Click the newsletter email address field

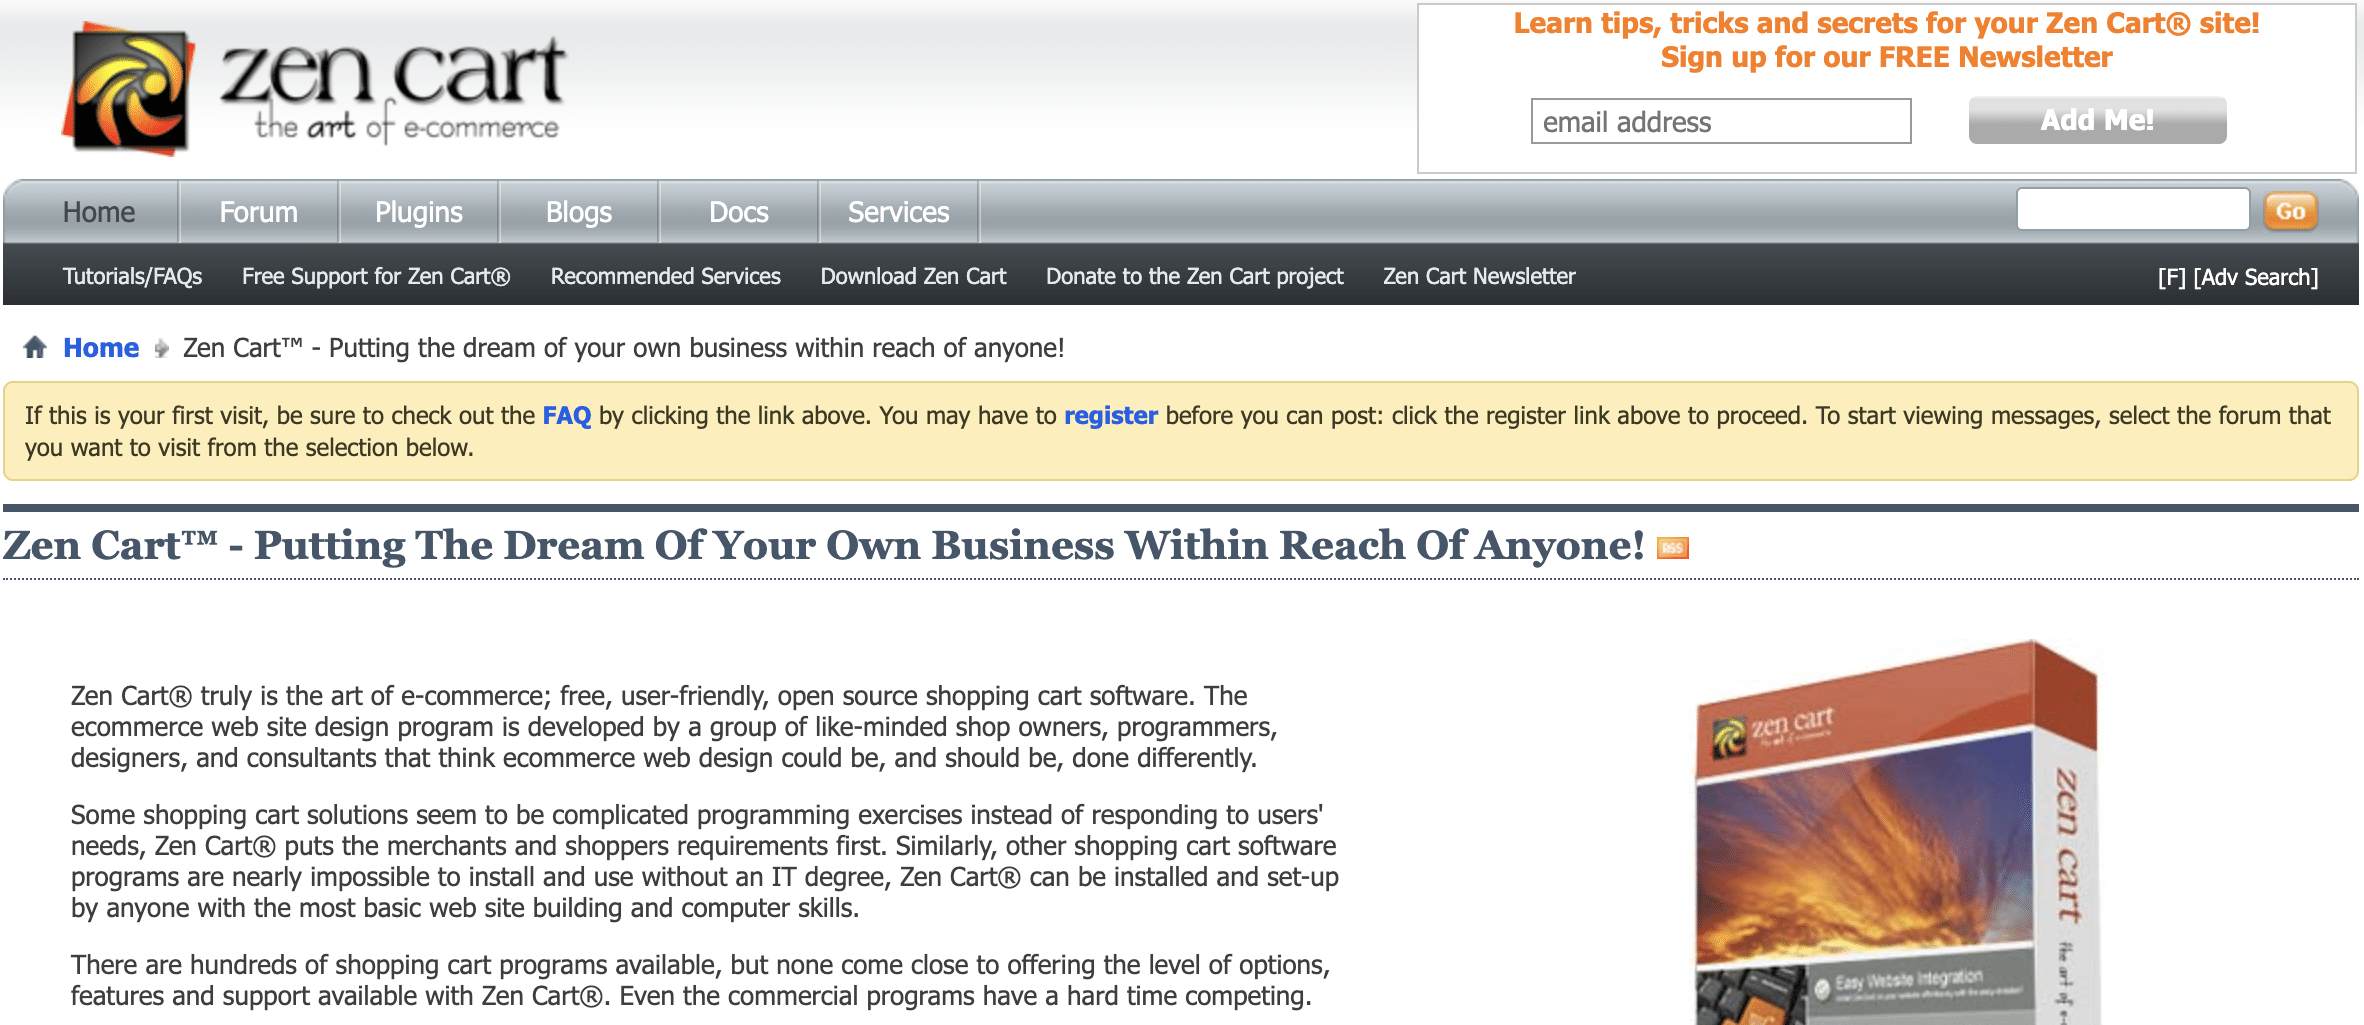tap(1720, 121)
